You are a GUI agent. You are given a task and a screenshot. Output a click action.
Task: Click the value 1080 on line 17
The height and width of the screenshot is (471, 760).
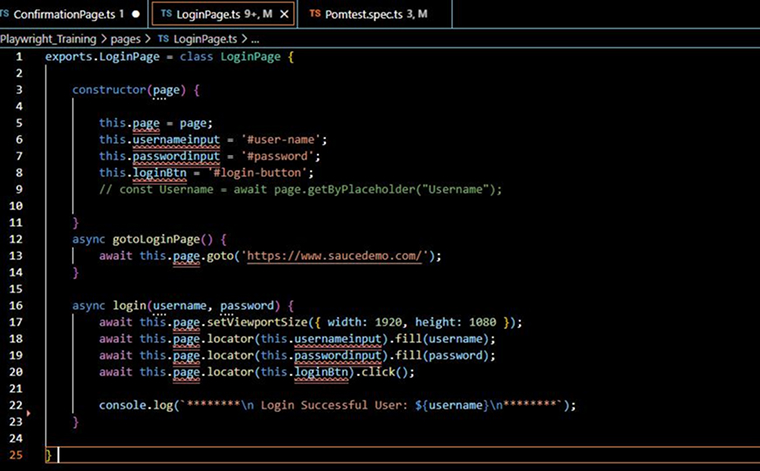click(x=482, y=322)
